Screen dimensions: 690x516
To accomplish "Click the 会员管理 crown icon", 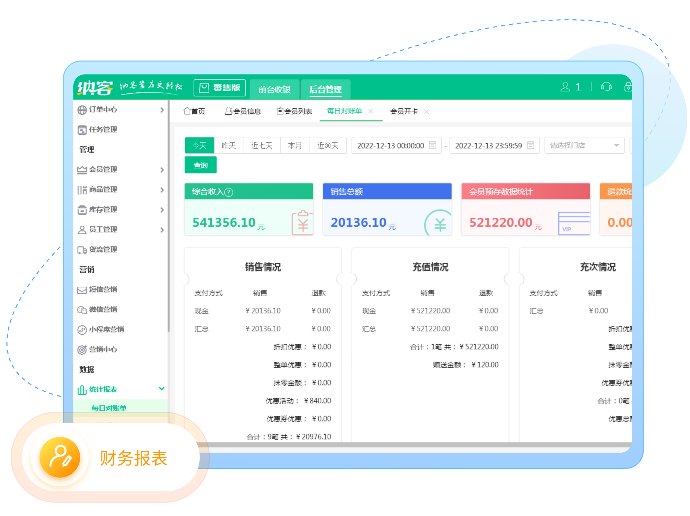I will 82,170.
